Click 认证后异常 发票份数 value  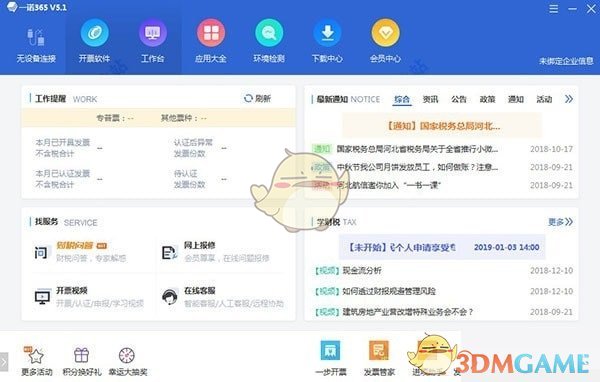224,148
